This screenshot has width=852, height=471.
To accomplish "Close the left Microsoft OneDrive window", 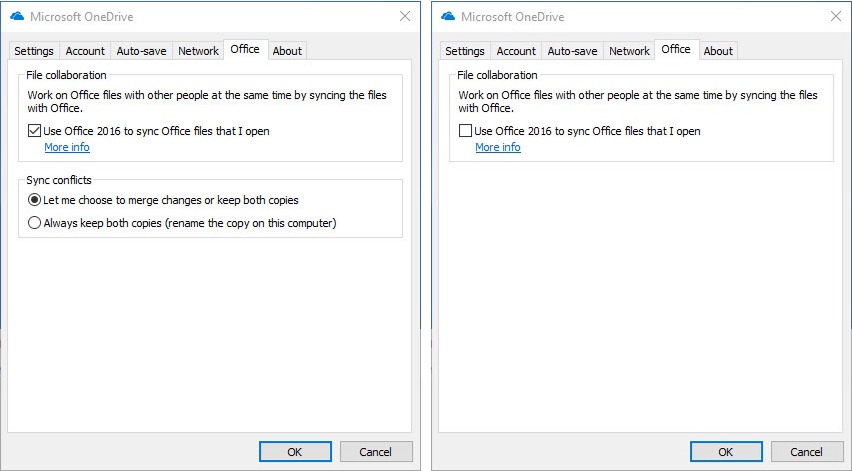I will coord(405,16).
